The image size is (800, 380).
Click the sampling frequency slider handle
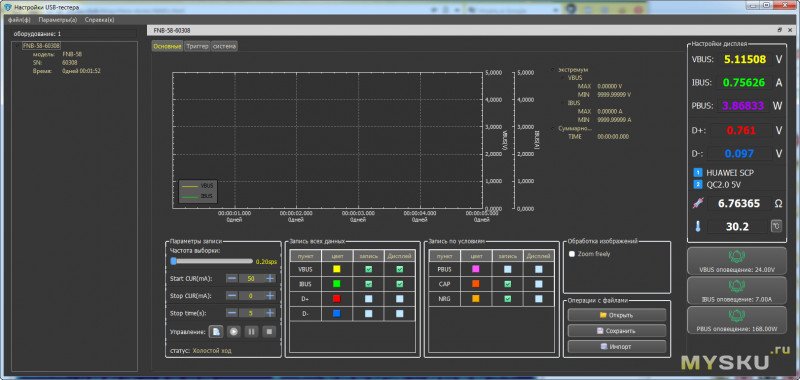coord(173,261)
